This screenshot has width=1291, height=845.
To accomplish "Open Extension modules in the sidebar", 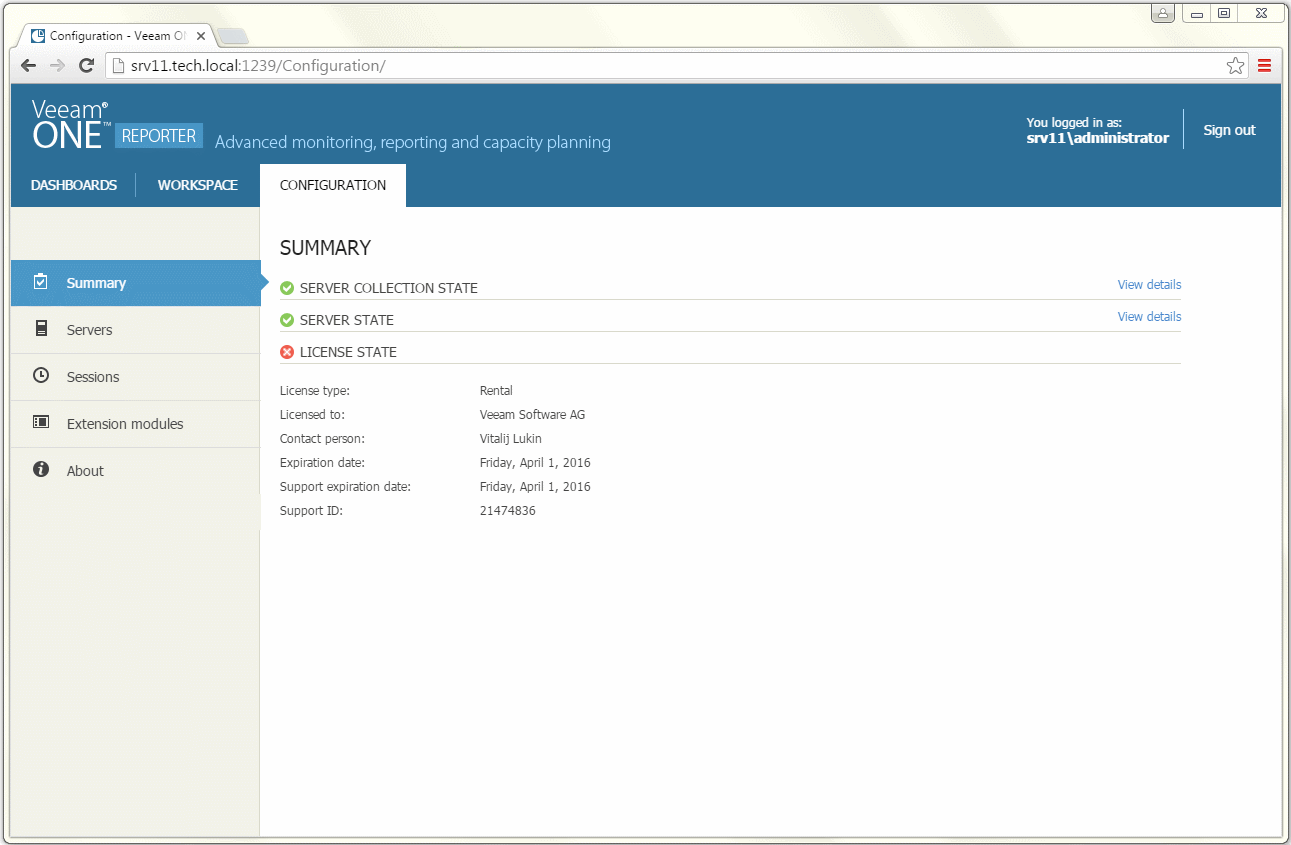I will click(135, 424).
